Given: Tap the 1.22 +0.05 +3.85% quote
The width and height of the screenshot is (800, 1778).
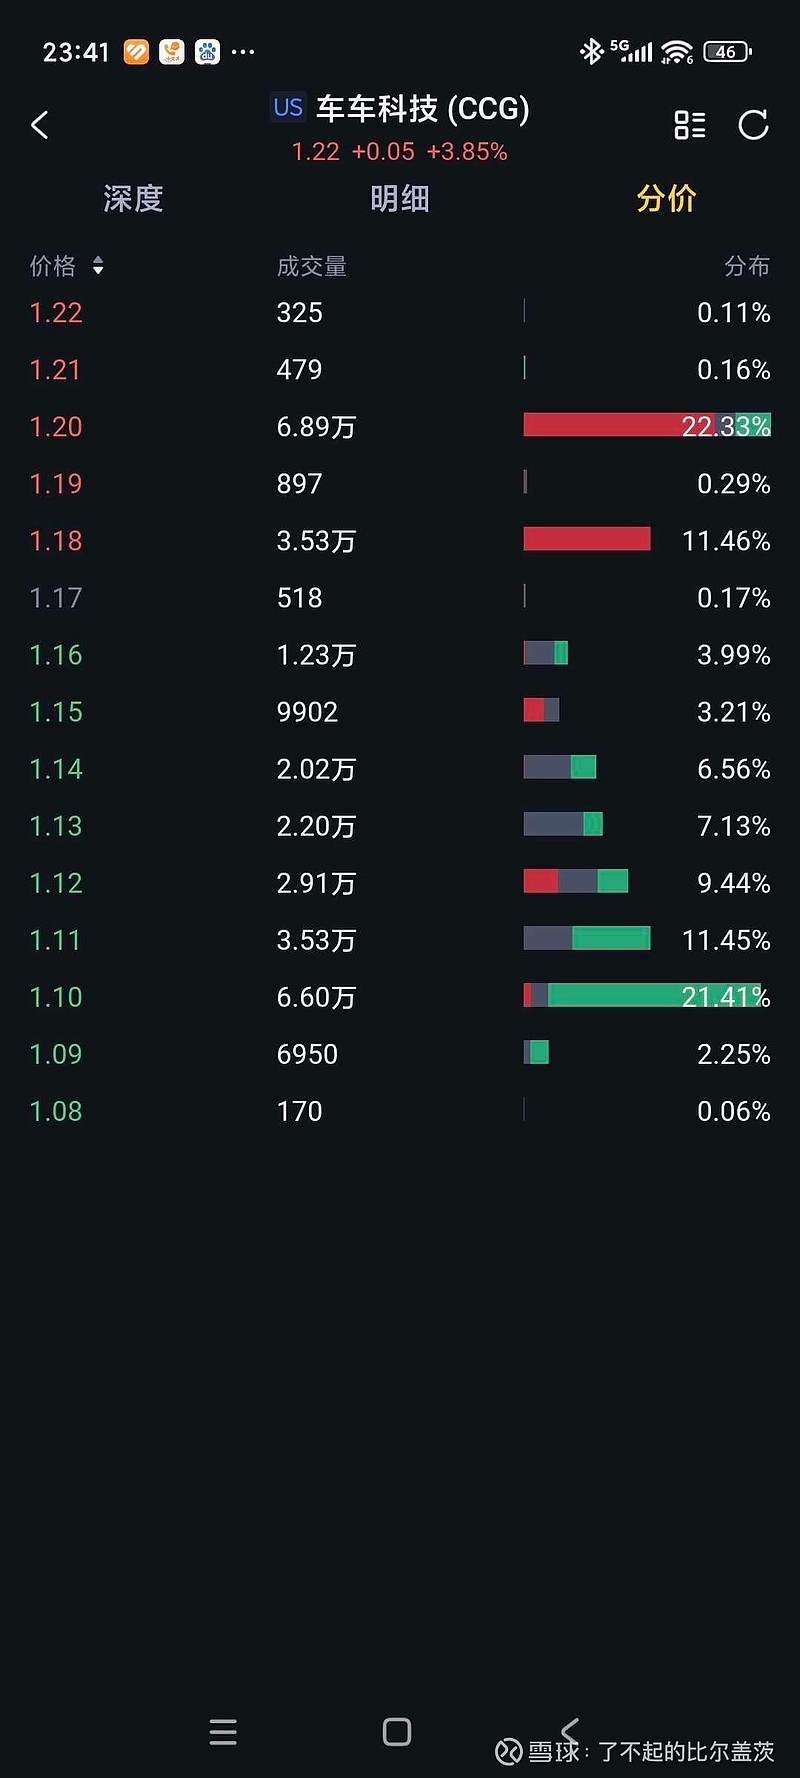Looking at the screenshot, I should coord(399,152).
